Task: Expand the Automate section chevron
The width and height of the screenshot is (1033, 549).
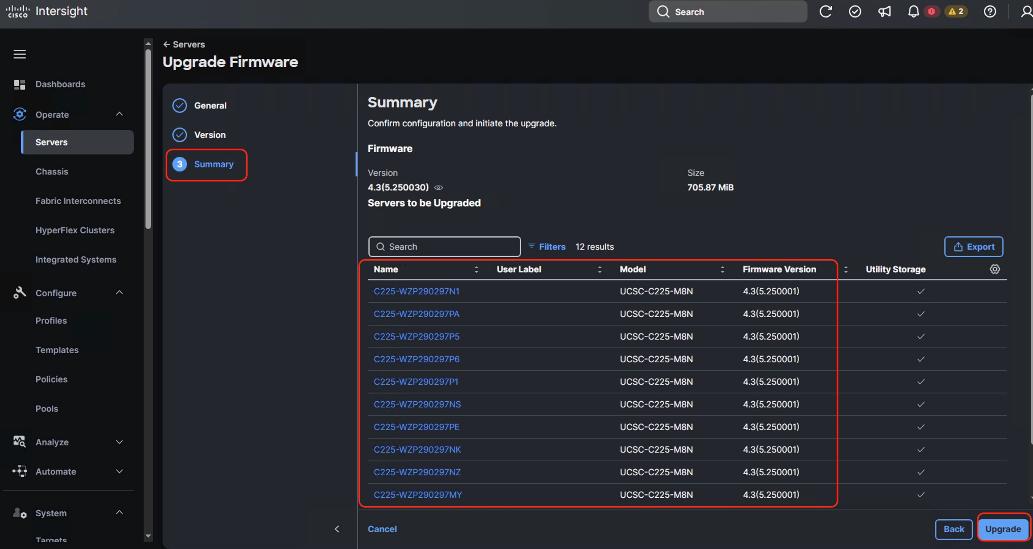Action: [119, 471]
